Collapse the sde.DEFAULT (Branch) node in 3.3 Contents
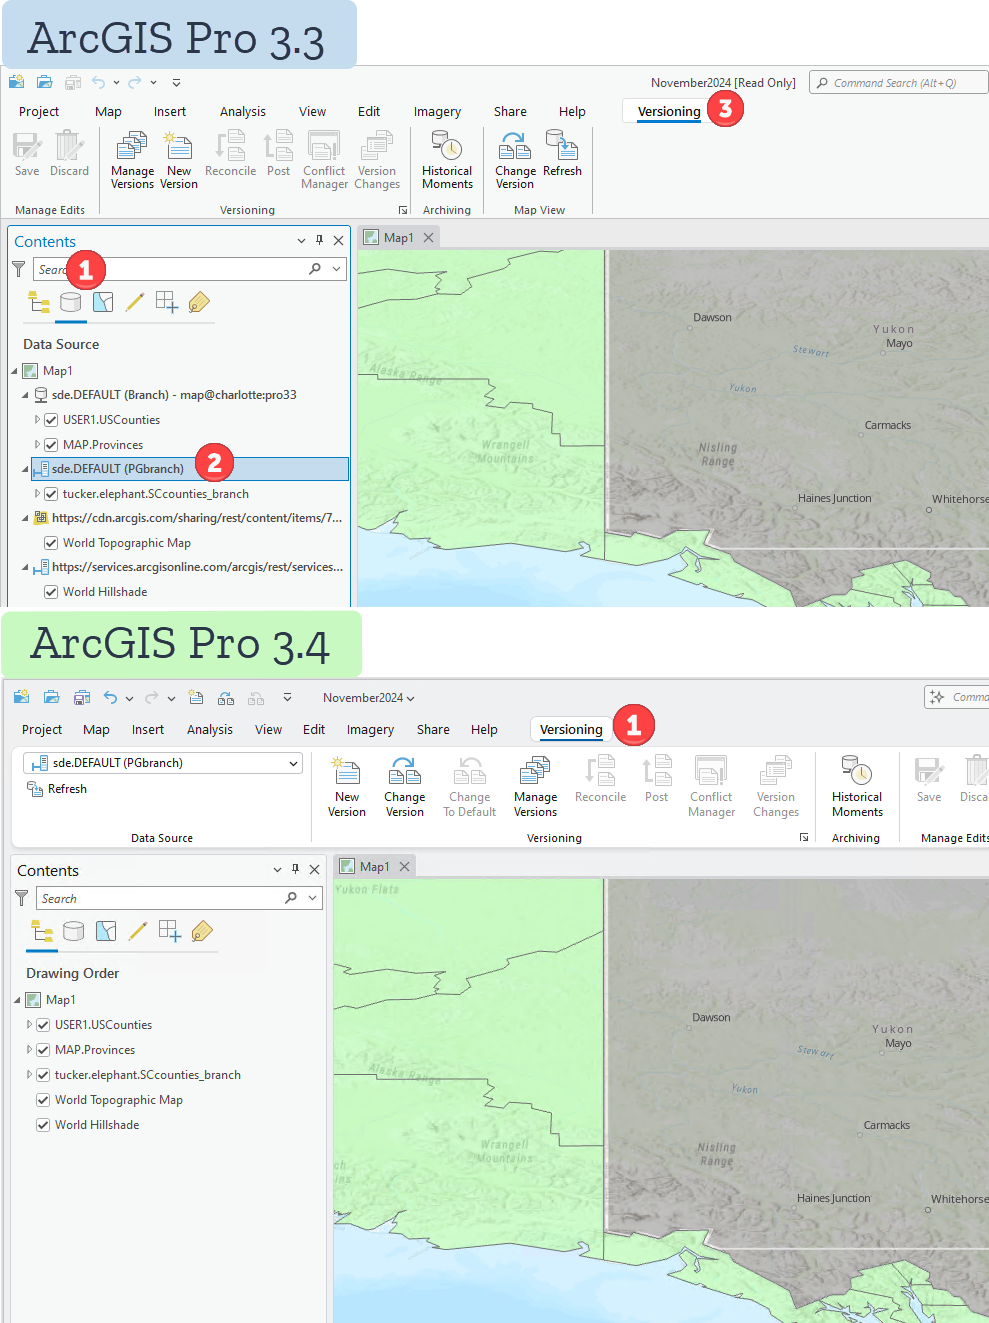Viewport: 989px width, 1323px height. [26, 395]
